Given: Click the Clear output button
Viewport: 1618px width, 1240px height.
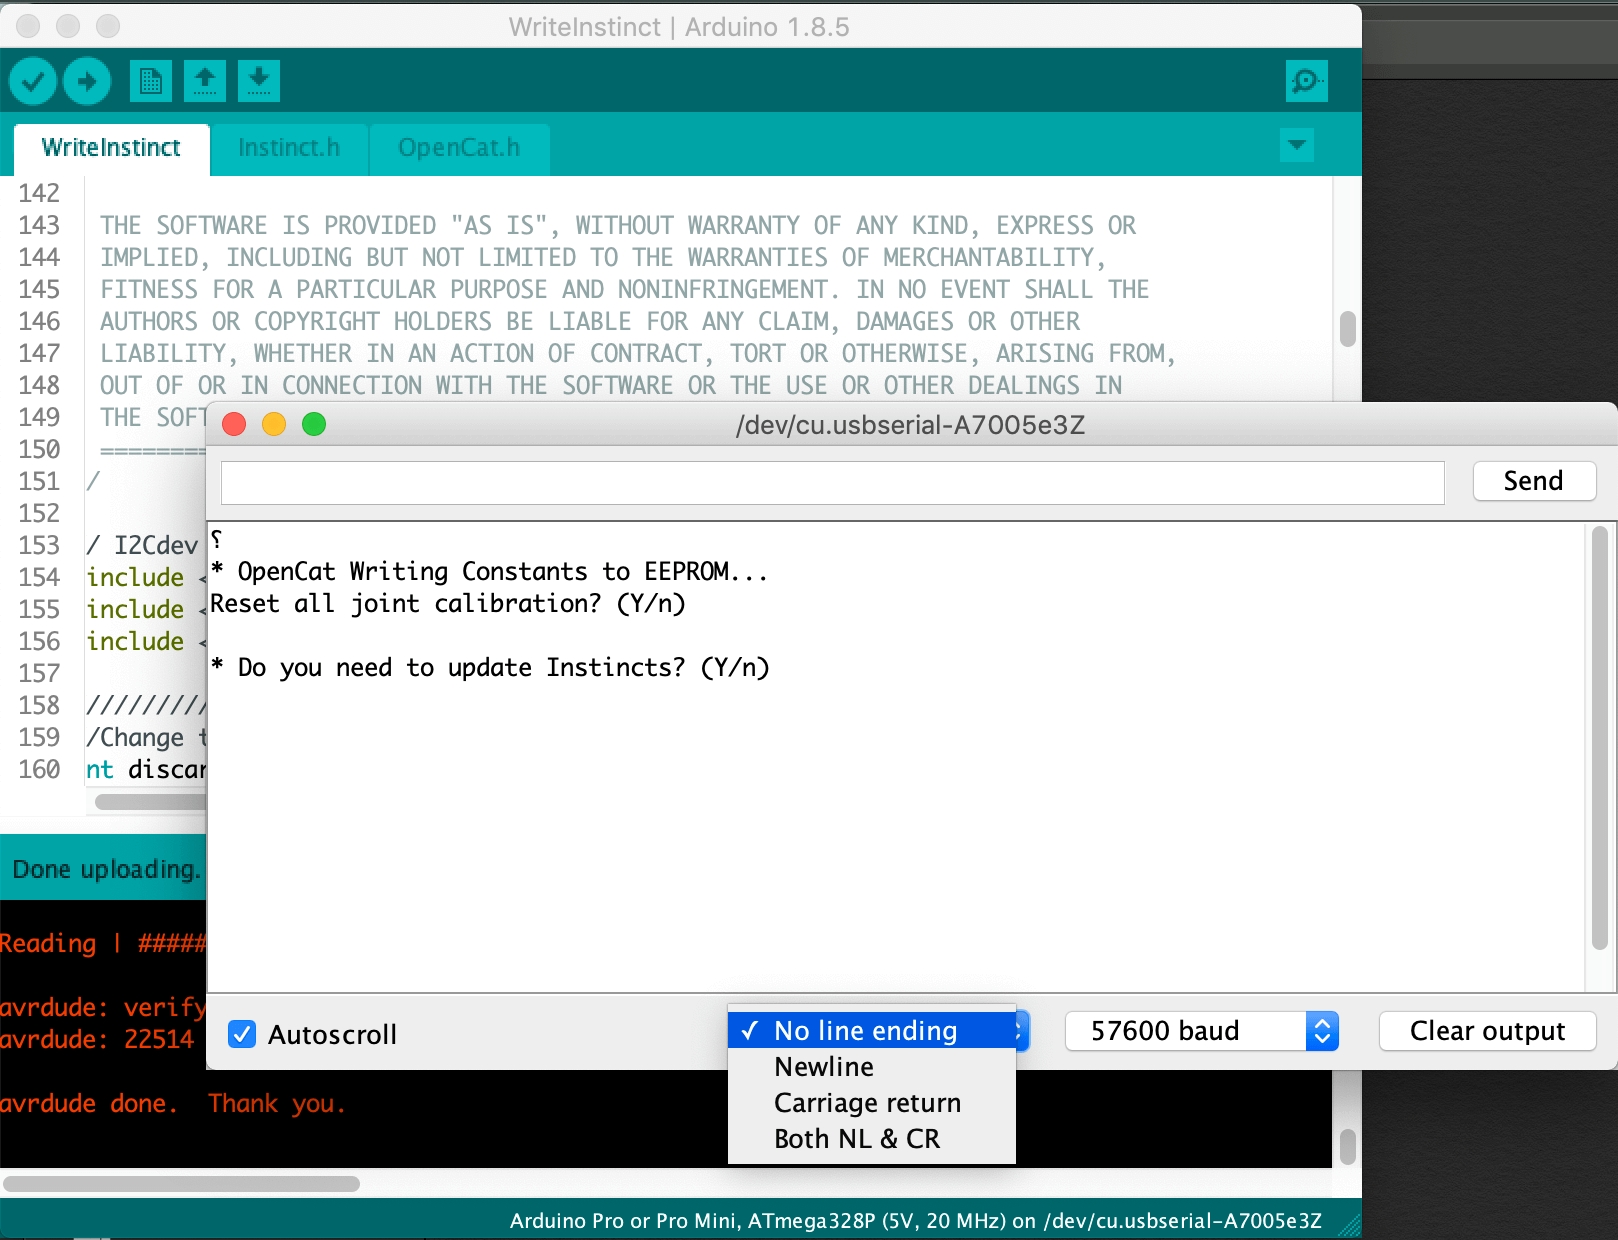Looking at the screenshot, I should (x=1487, y=1031).
